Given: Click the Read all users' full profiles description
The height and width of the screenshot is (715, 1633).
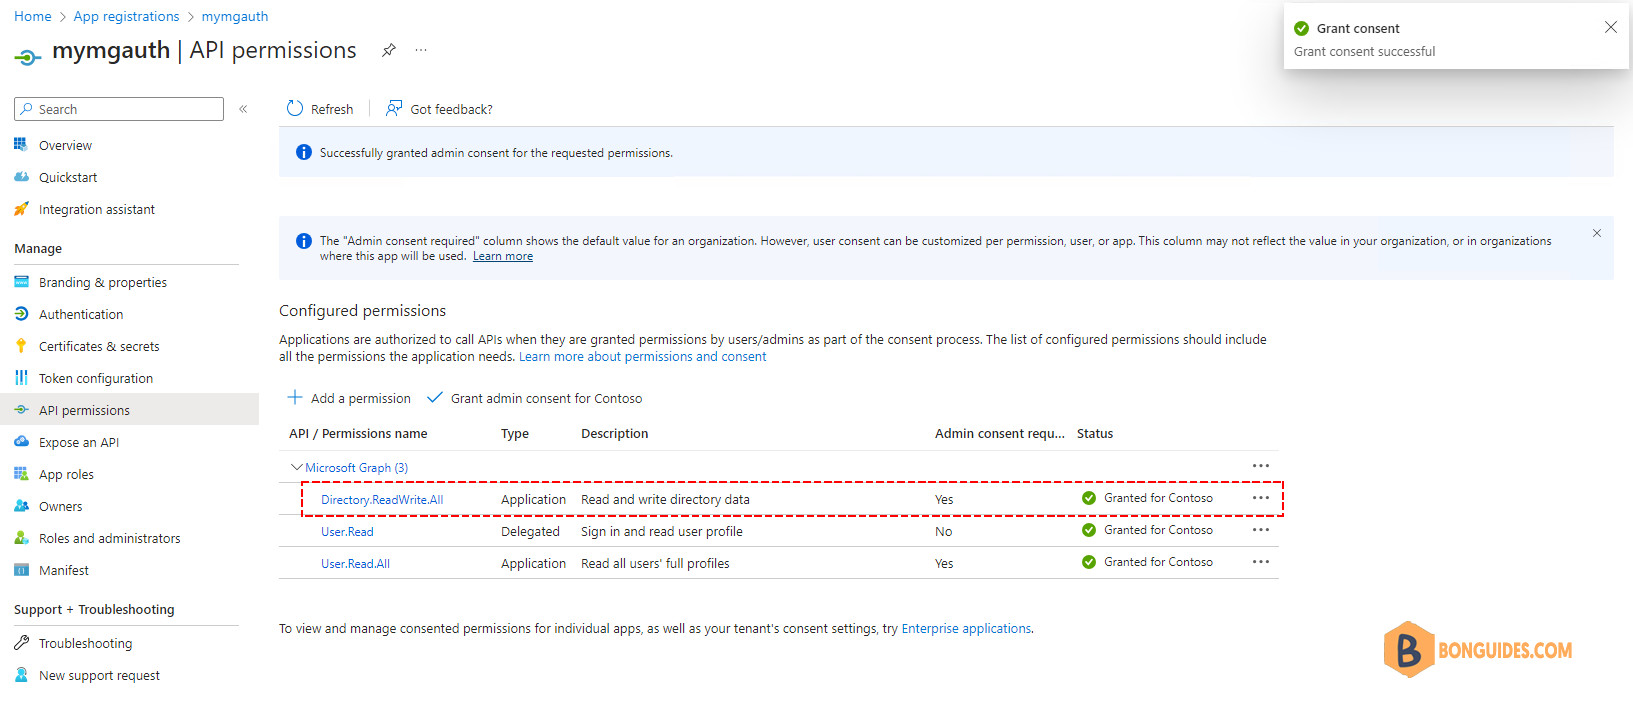Looking at the screenshot, I should click(655, 563).
